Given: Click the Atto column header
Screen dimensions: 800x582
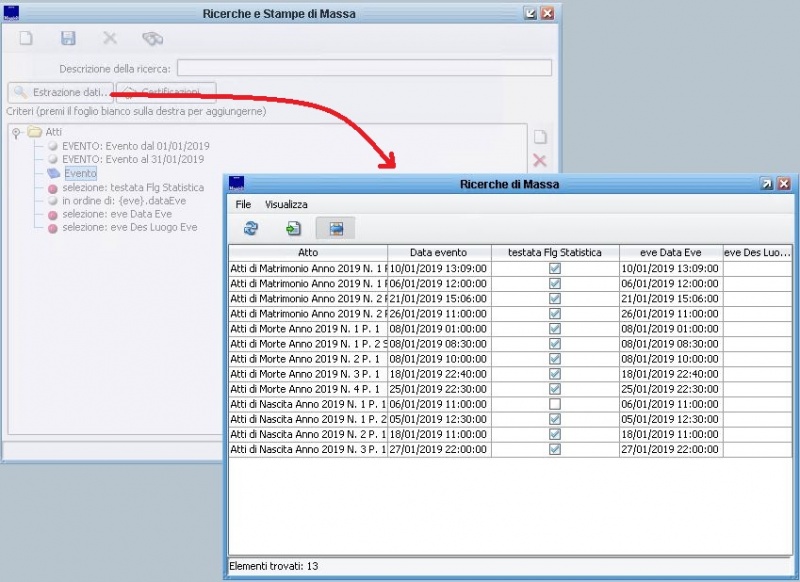Looking at the screenshot, I should [x=308, y=252].
